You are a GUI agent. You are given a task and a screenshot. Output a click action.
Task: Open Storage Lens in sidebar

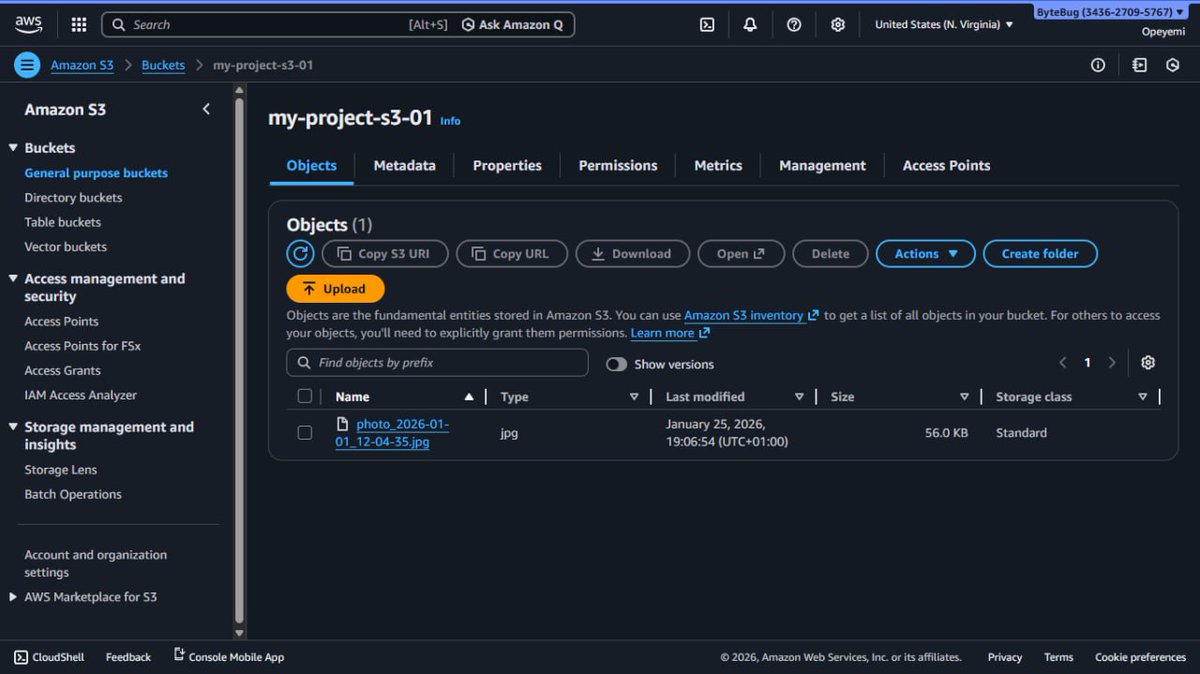pos(60,470)
